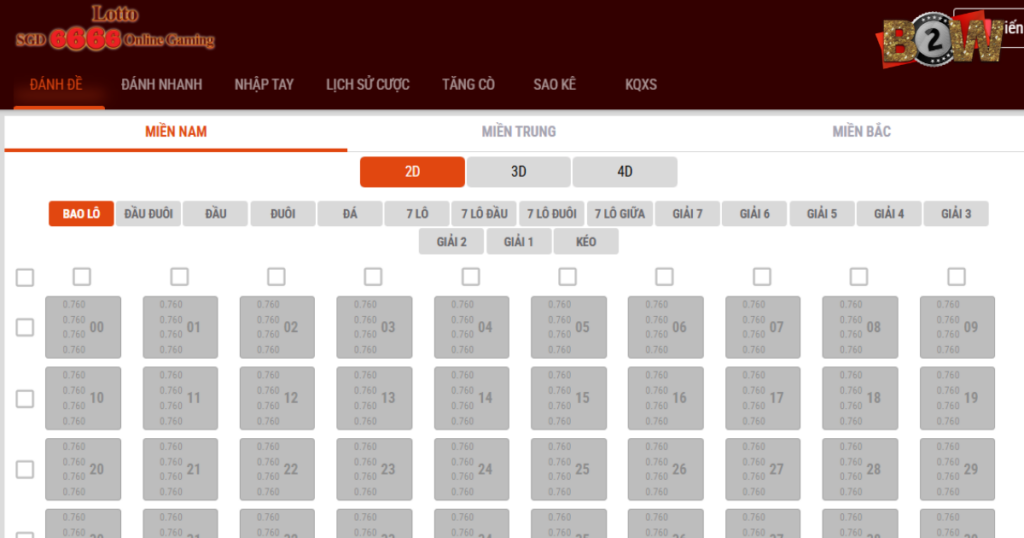Select the 4D bet type button

[624, 172]
